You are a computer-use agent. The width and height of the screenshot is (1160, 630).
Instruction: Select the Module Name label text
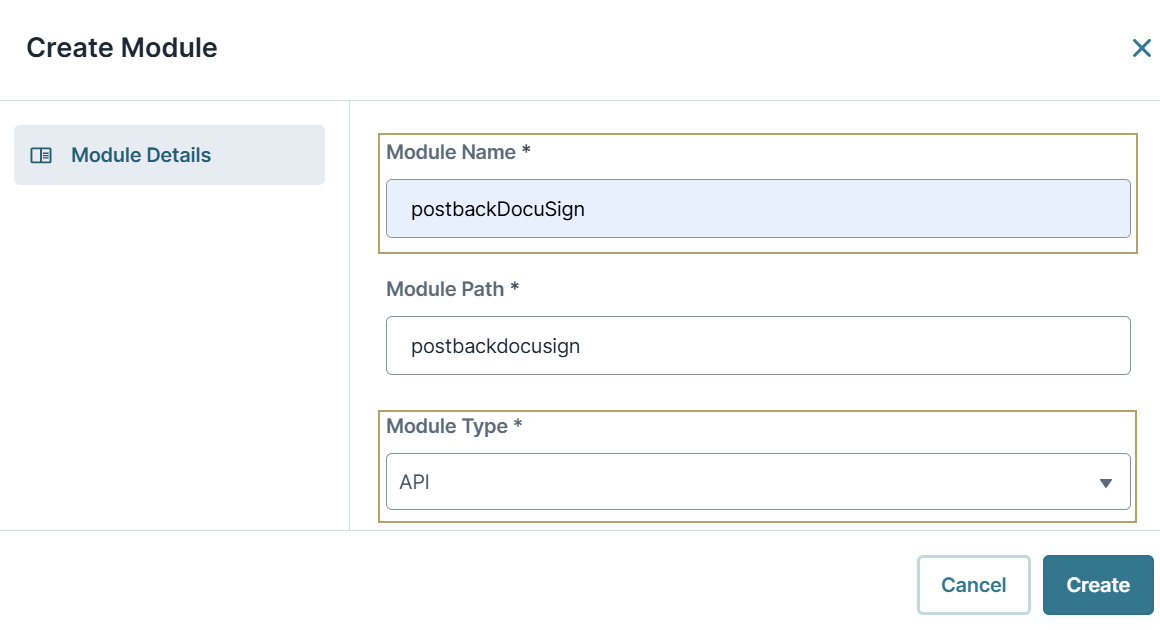[458, 152]
